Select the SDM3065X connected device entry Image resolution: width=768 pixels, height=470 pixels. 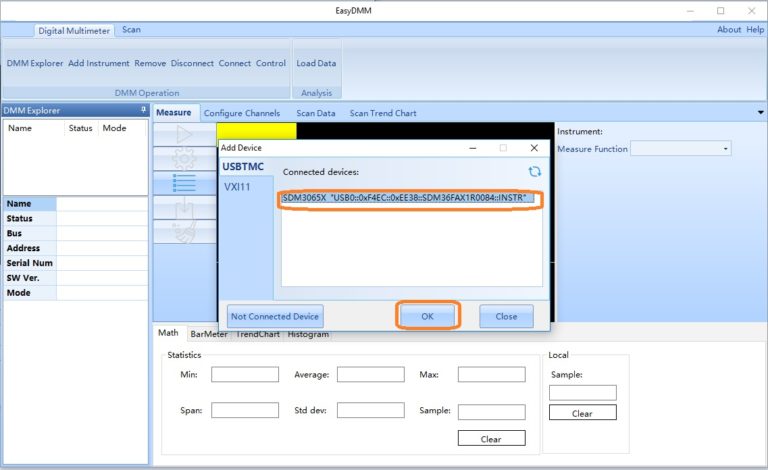point(408,198)
